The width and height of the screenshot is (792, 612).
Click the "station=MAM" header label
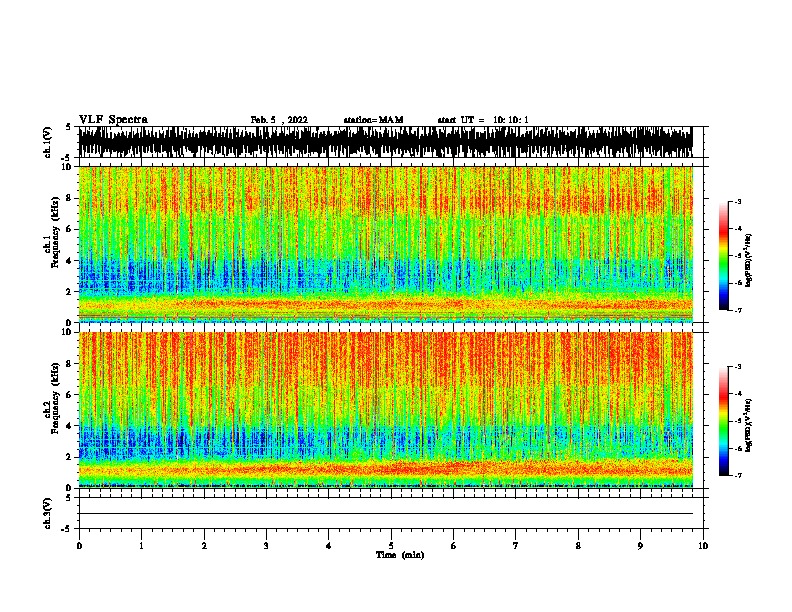click(x=373, y=120)
